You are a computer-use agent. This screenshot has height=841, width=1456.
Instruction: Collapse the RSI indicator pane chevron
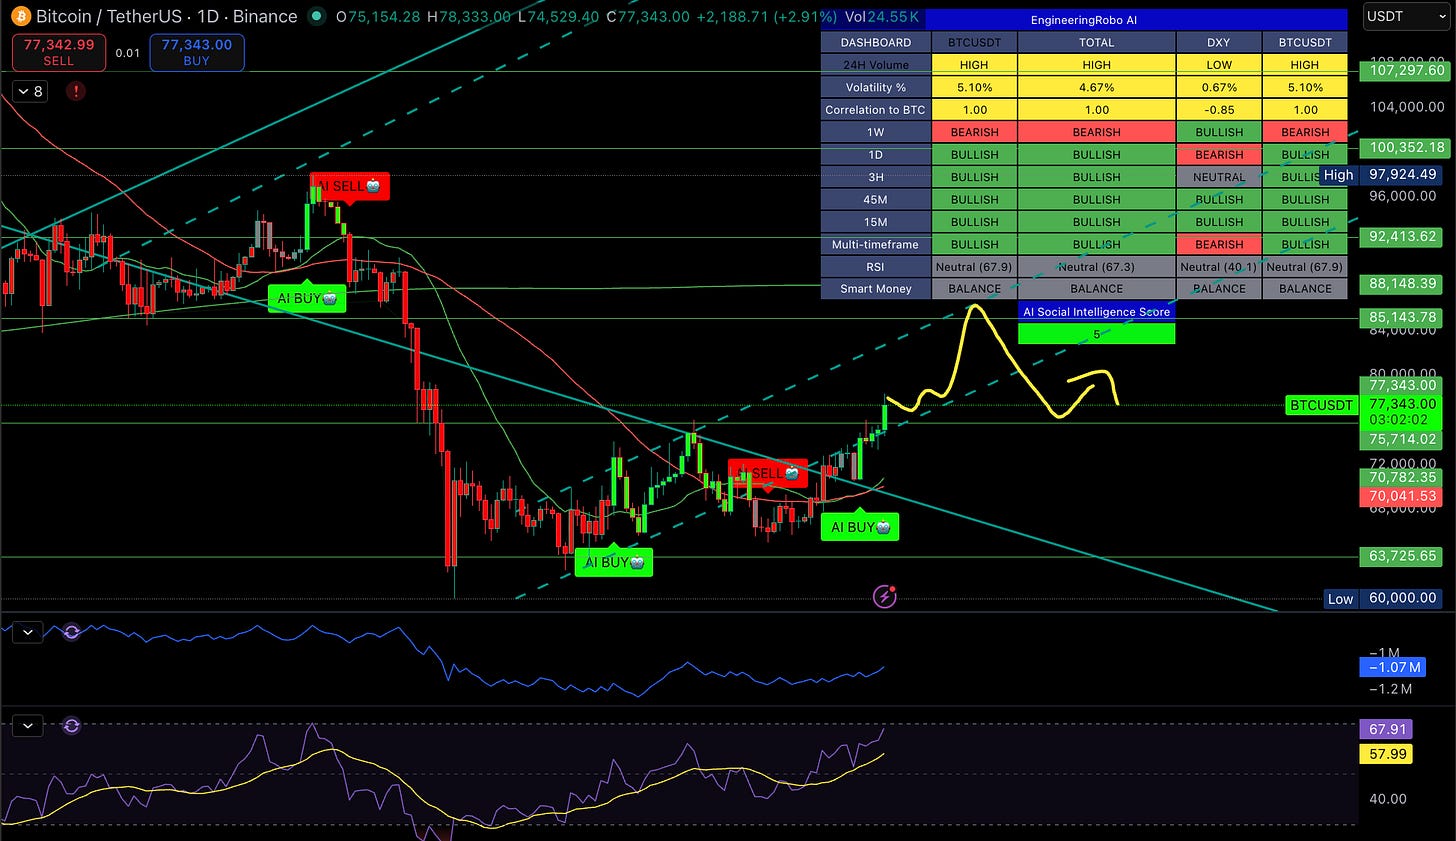(x=28, y=726)
